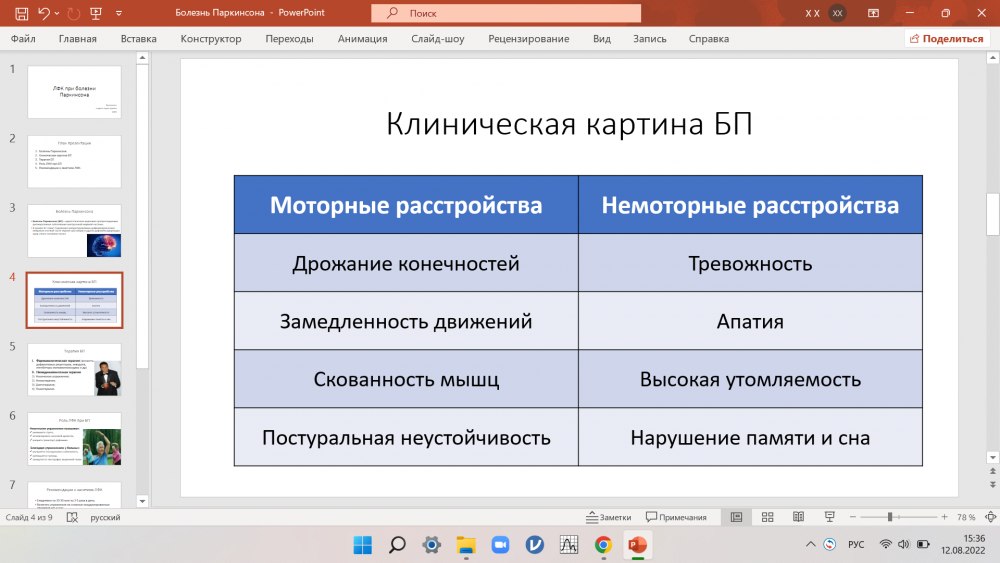1000x563 pixels.
Task: Undo the last action
Action: pyautogui.click(x=44, y=13)
